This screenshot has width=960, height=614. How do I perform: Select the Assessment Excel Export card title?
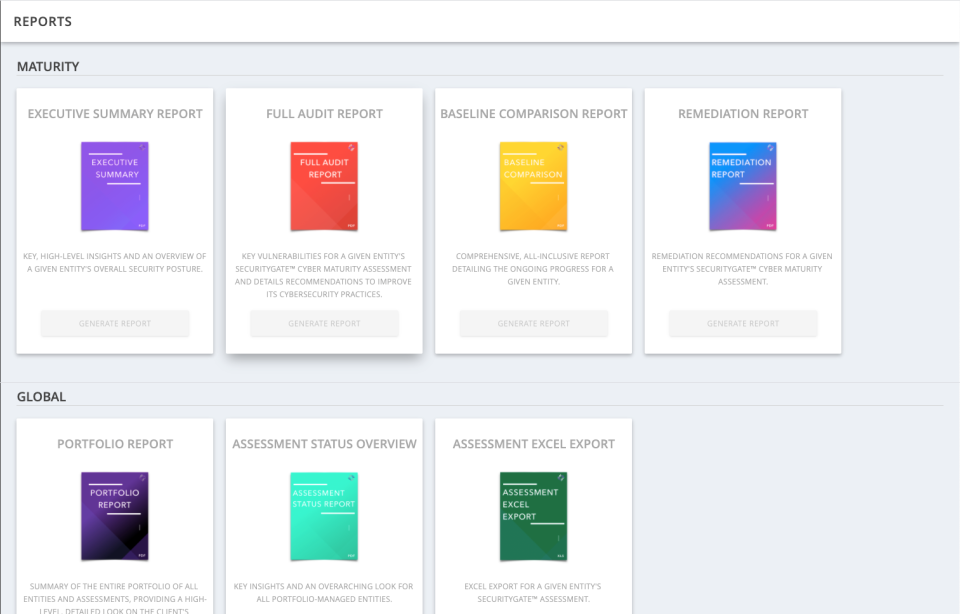click(533, 443)
